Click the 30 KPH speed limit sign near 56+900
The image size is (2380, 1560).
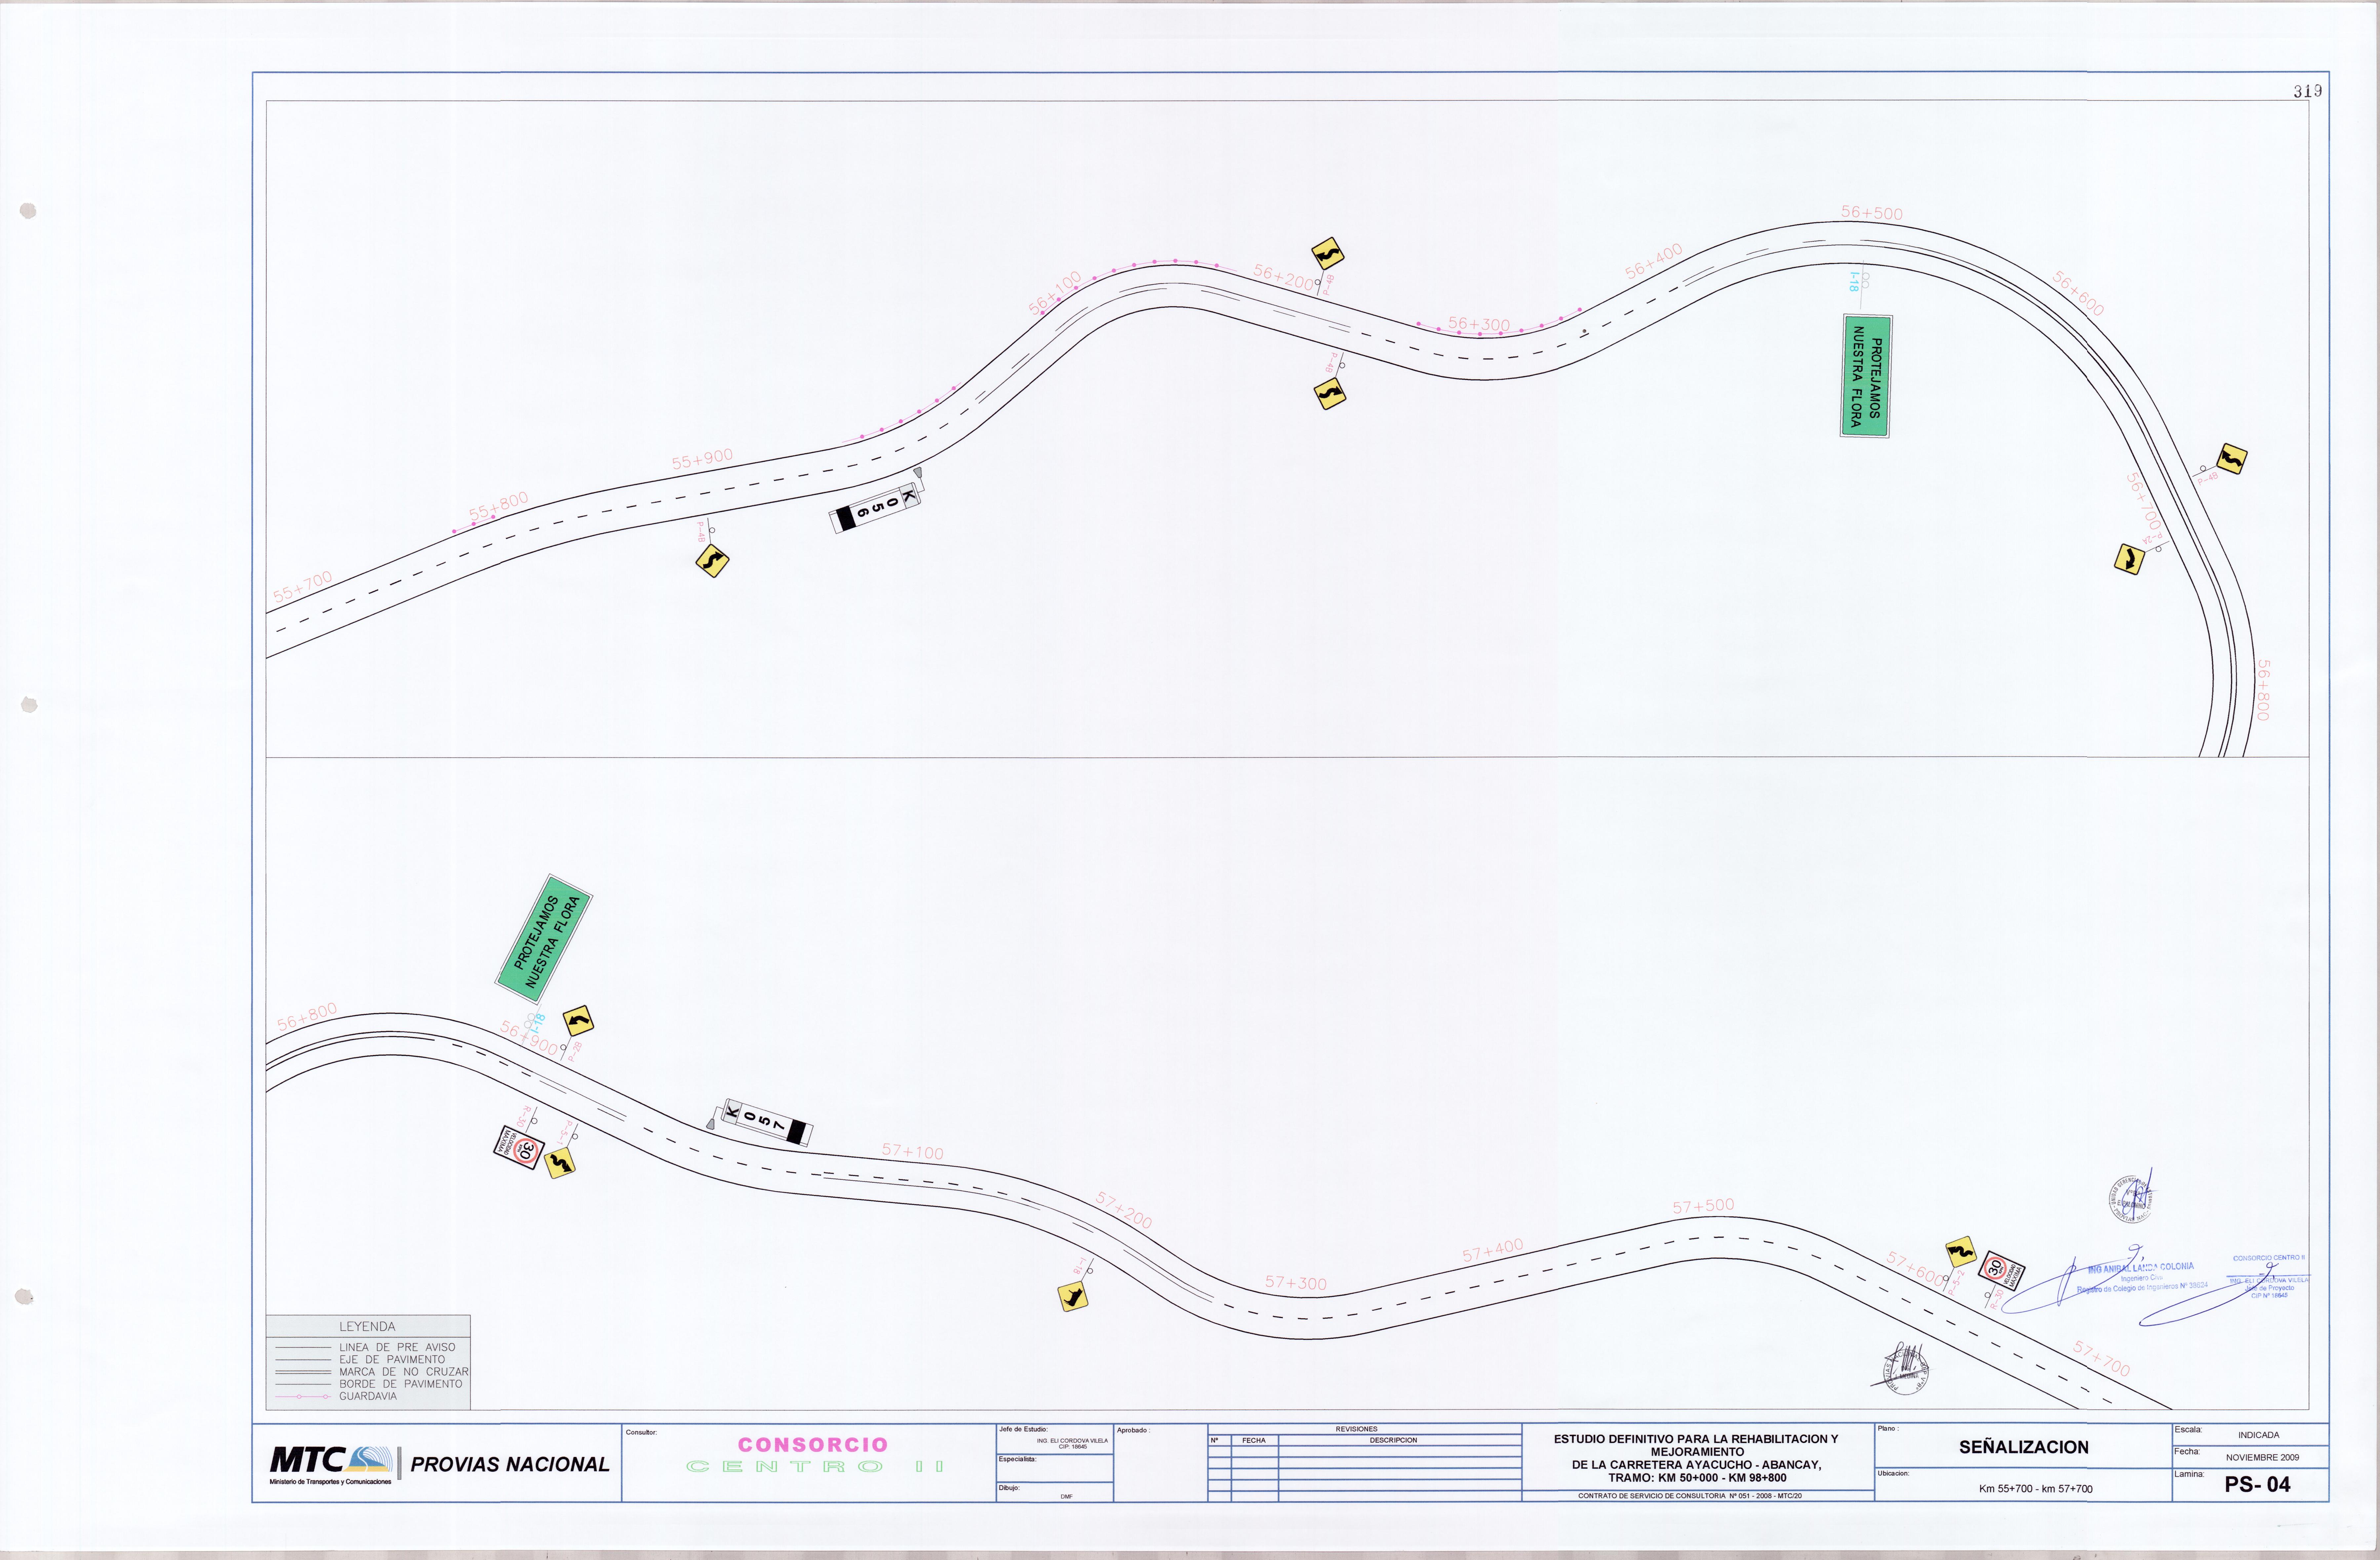(519, 1147)
